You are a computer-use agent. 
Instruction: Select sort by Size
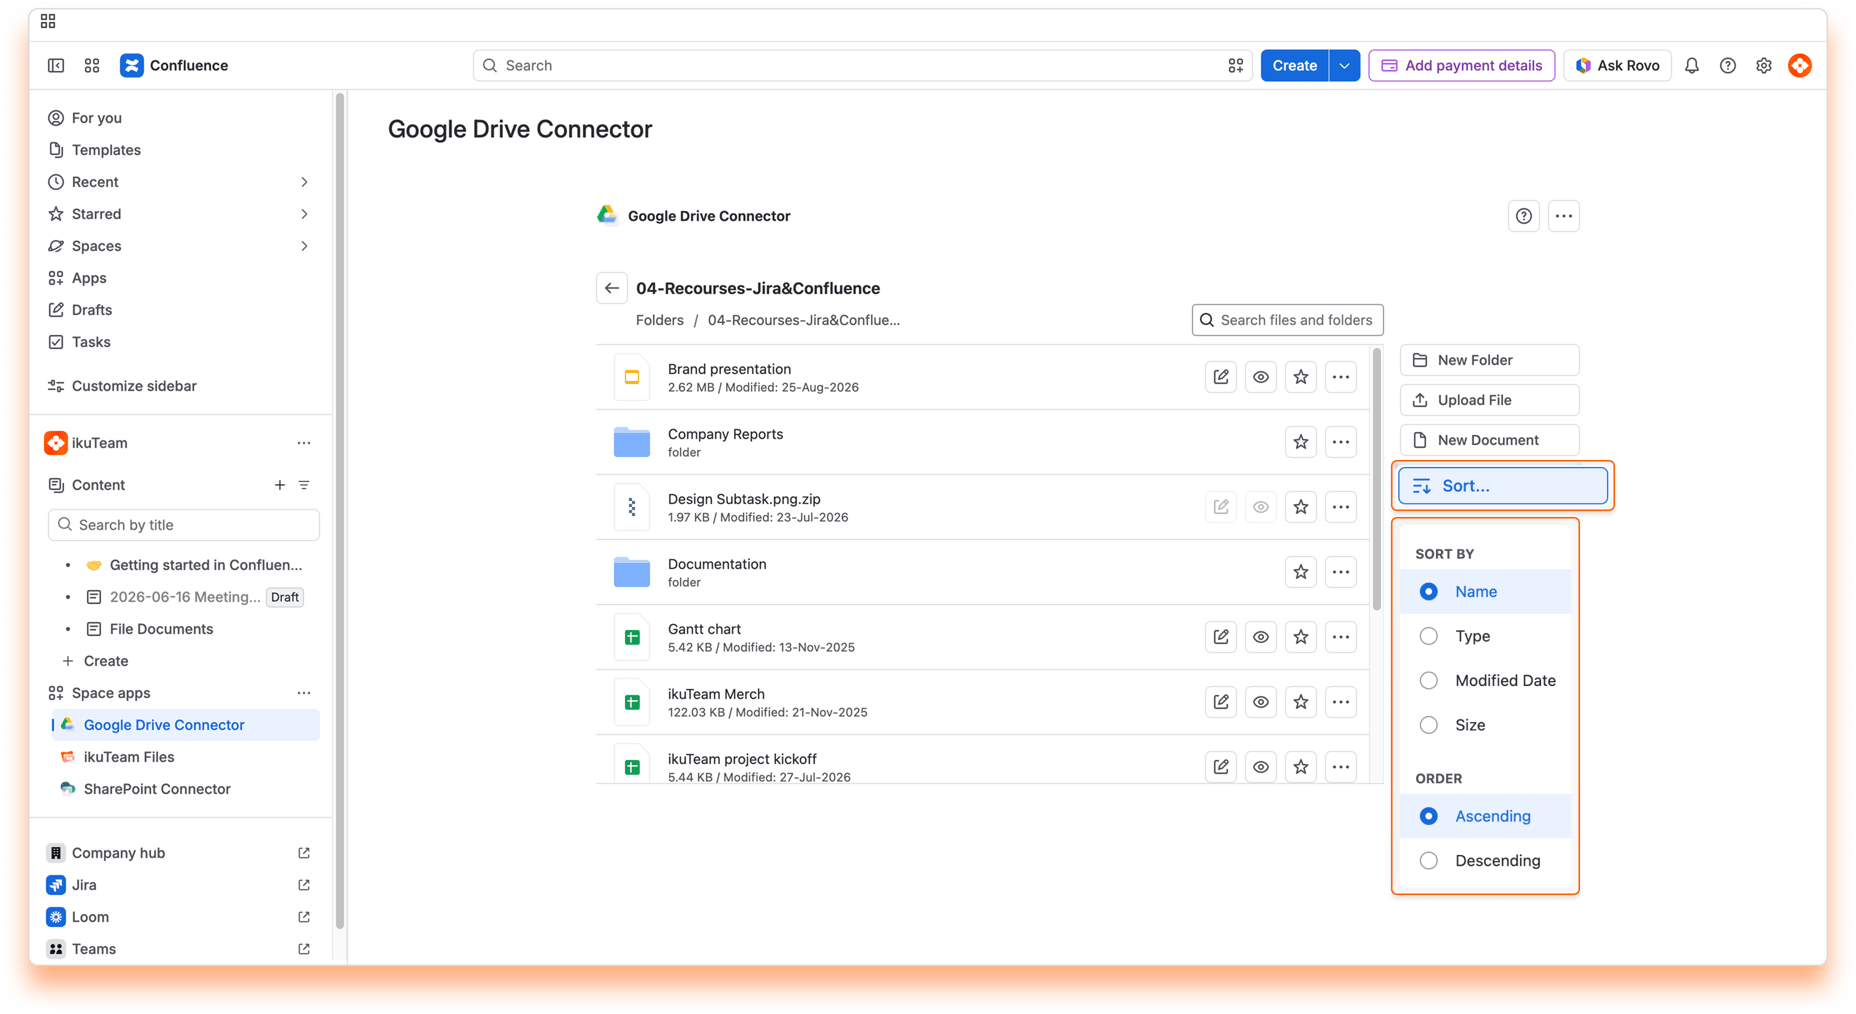1485,725
